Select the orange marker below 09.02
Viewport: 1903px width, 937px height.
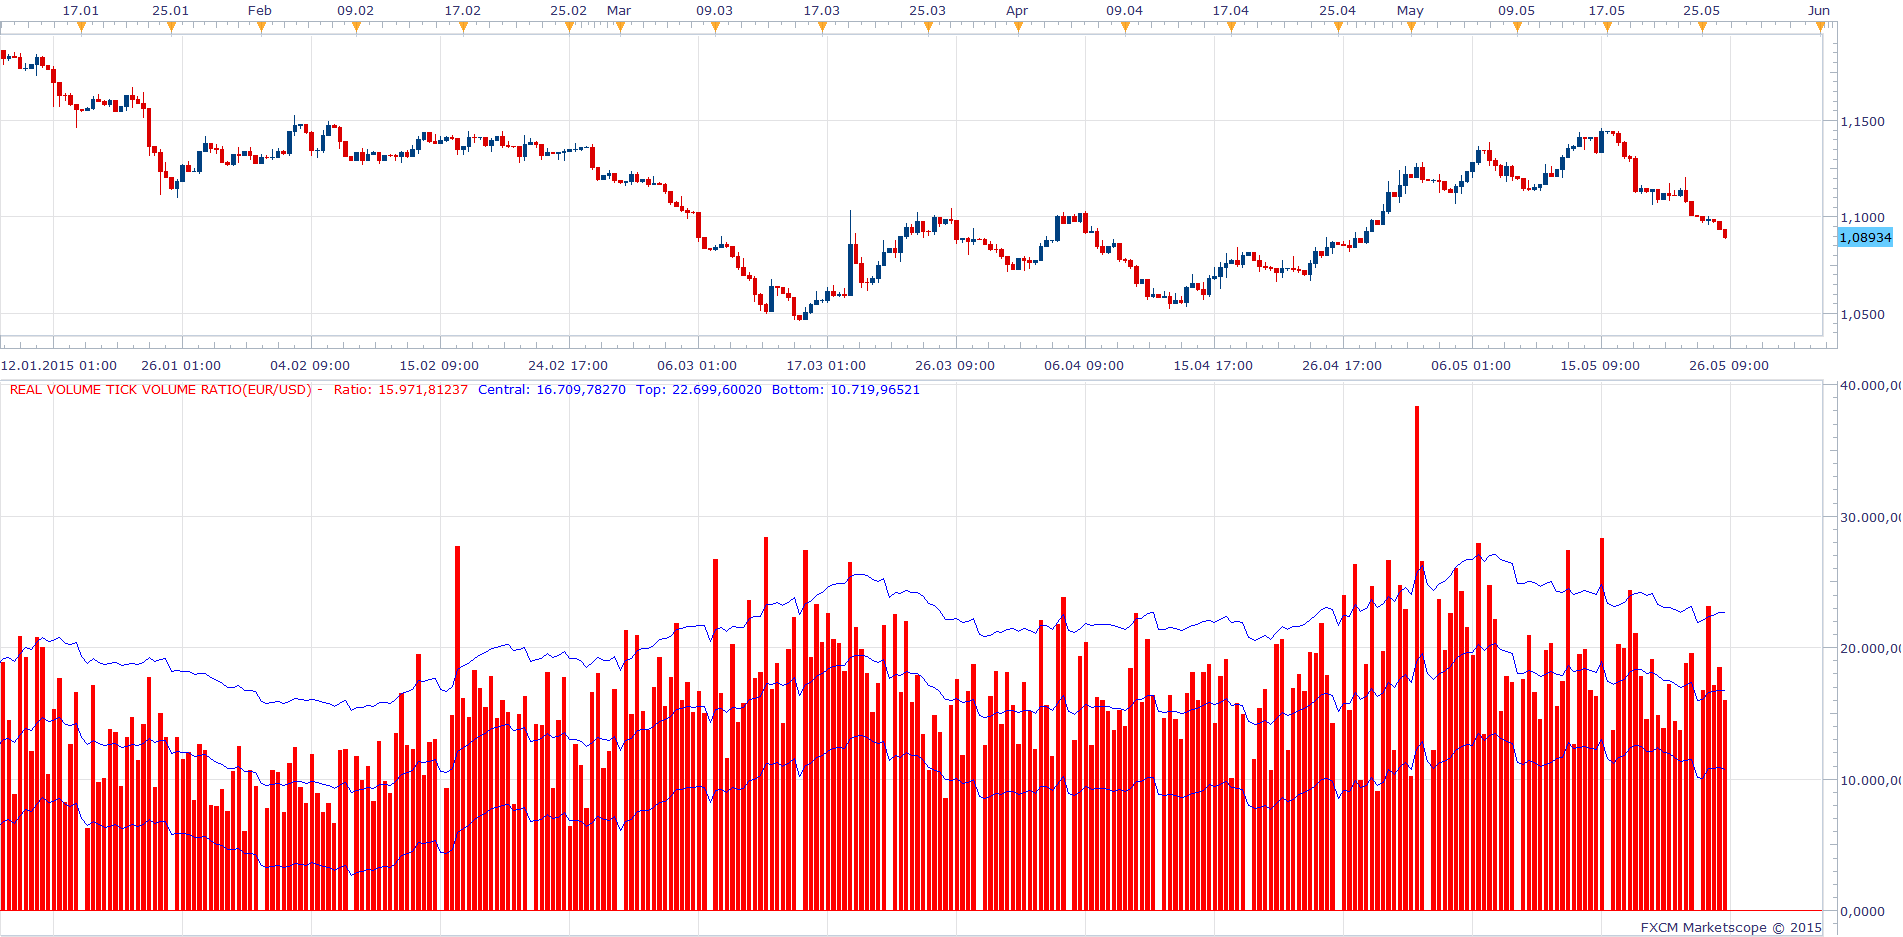[x=356, y=27]
